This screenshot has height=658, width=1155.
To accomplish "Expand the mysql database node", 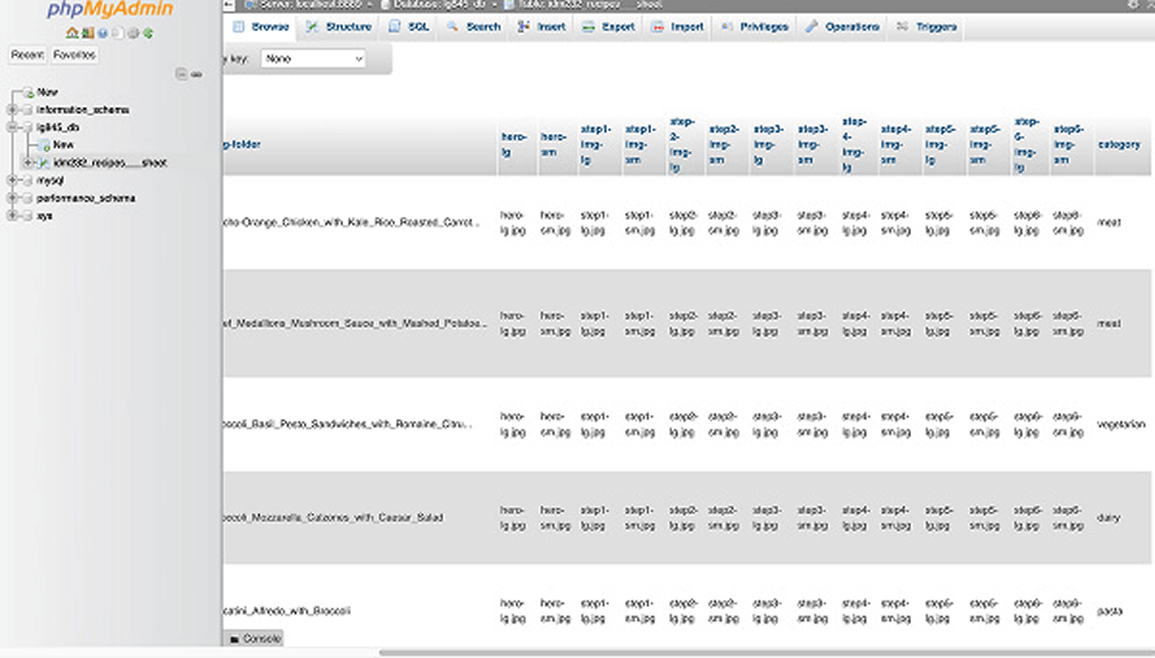I will (x=12, y=181).
